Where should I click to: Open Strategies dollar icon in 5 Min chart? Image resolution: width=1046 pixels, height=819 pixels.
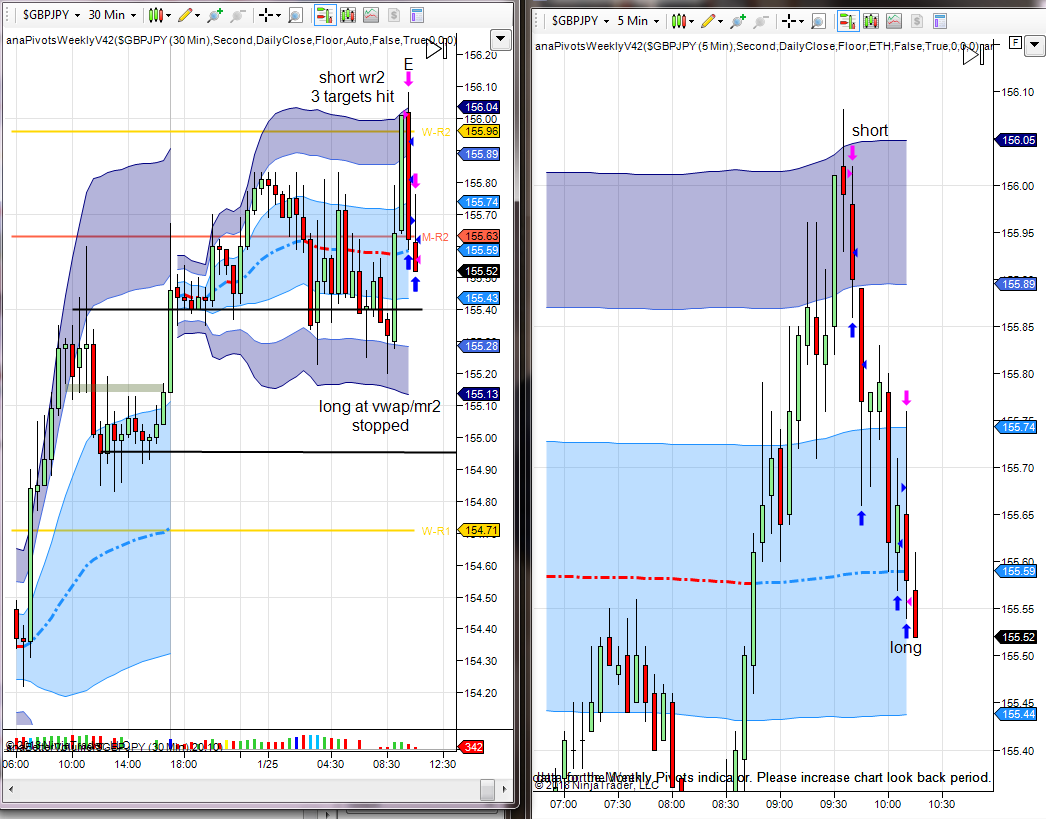point(917,21)
